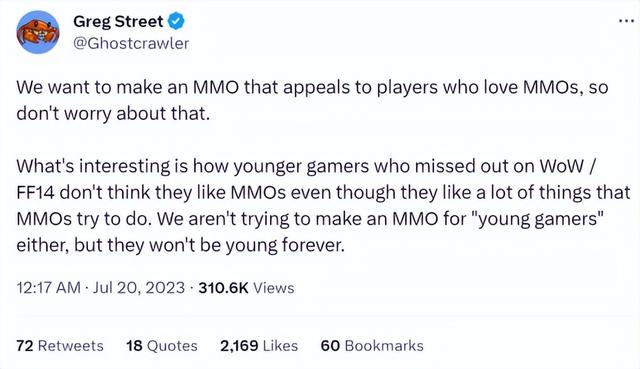Open the three-dot more options menu
This screenshot has height=369, width=640.
click(x=626, y=21)
